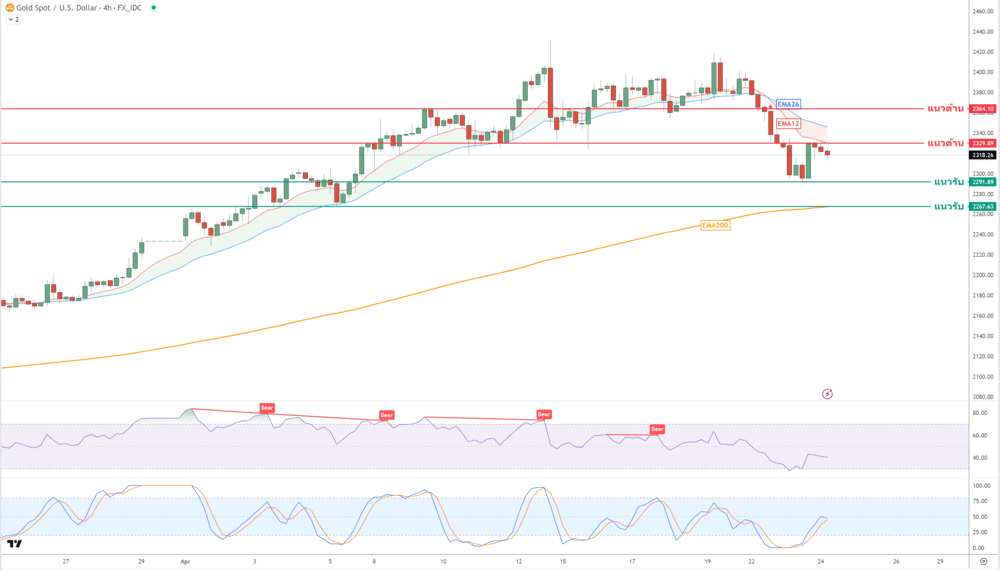The height and width of the screenshot is (571, 1000).
Task: Click the 2291.89 support price tag
Action: [983, 182]
